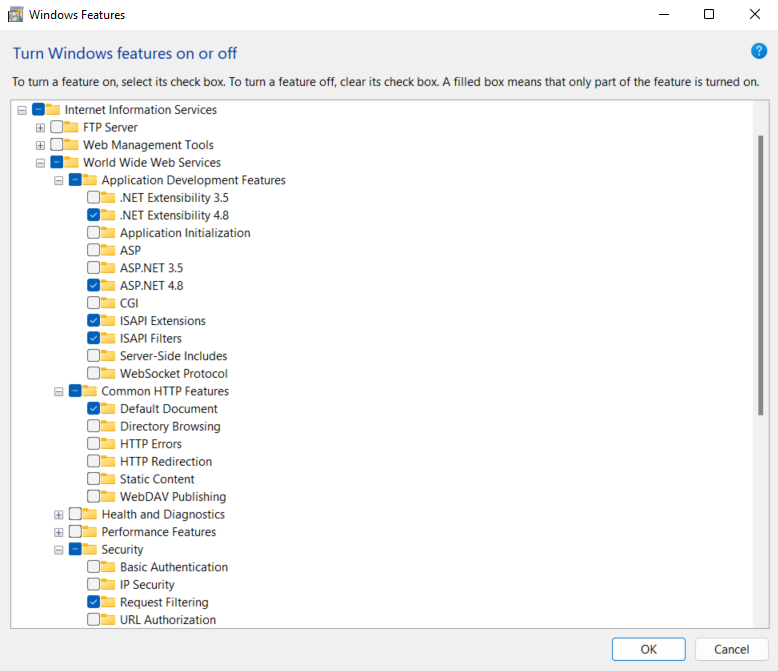Collapse the Common HTTP Features node
Image resolution: width=778 pixels, height=671 pixels.
click(59, 392)
